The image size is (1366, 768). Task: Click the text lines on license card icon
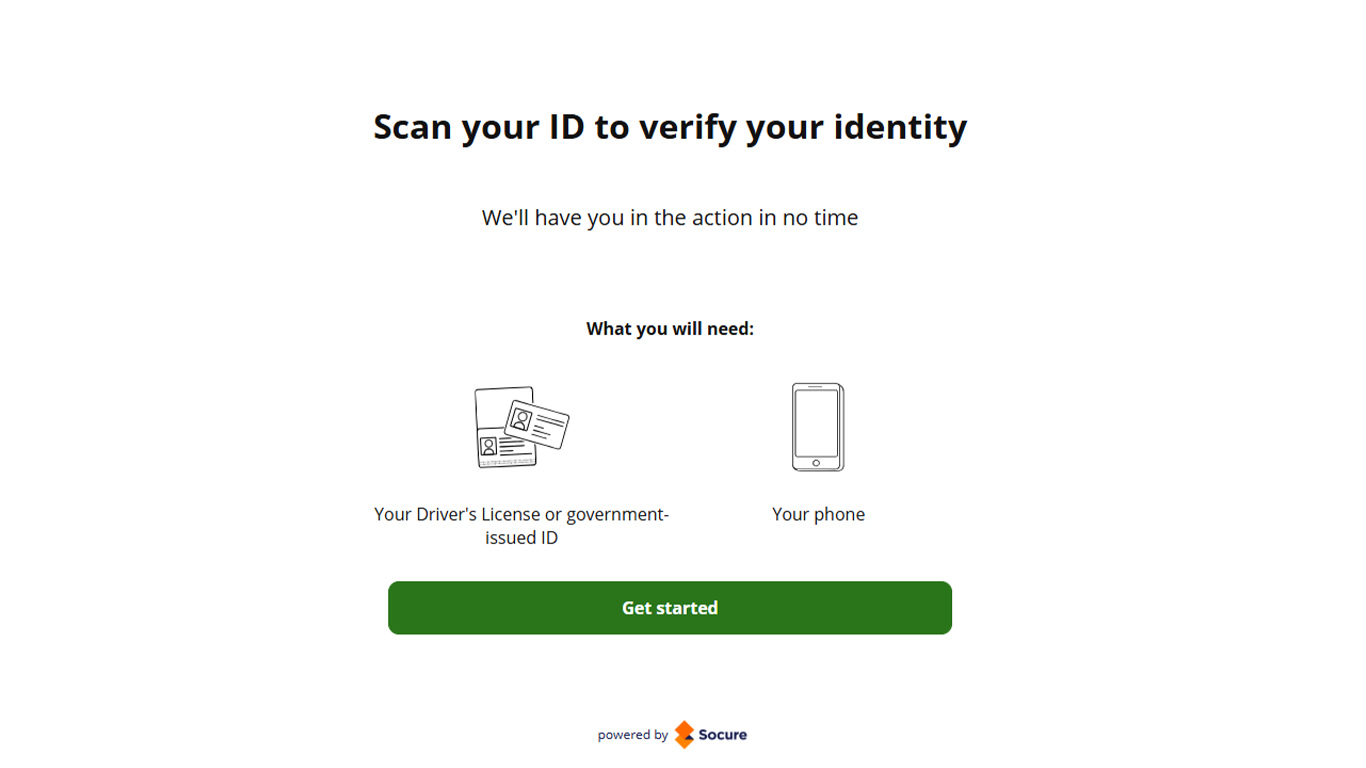[x=547, y=429]
